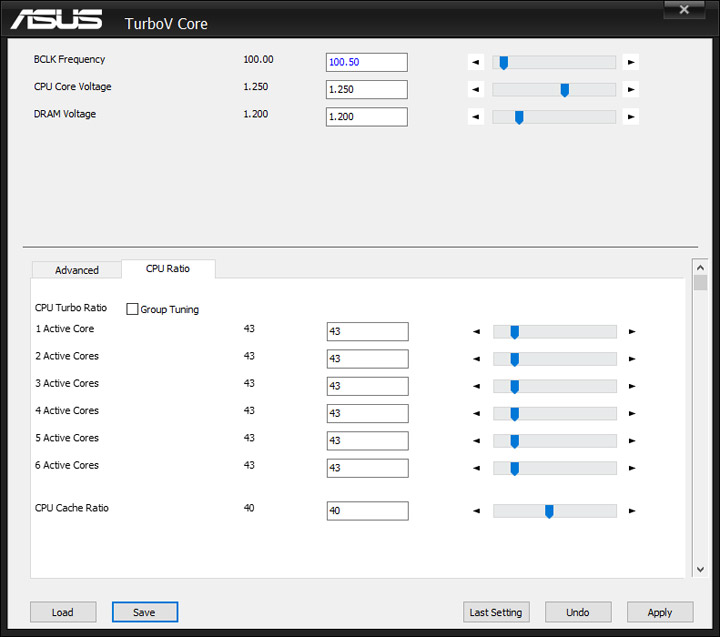Focus the 2 Active Cores ratio field

click(x=367, y=359)
